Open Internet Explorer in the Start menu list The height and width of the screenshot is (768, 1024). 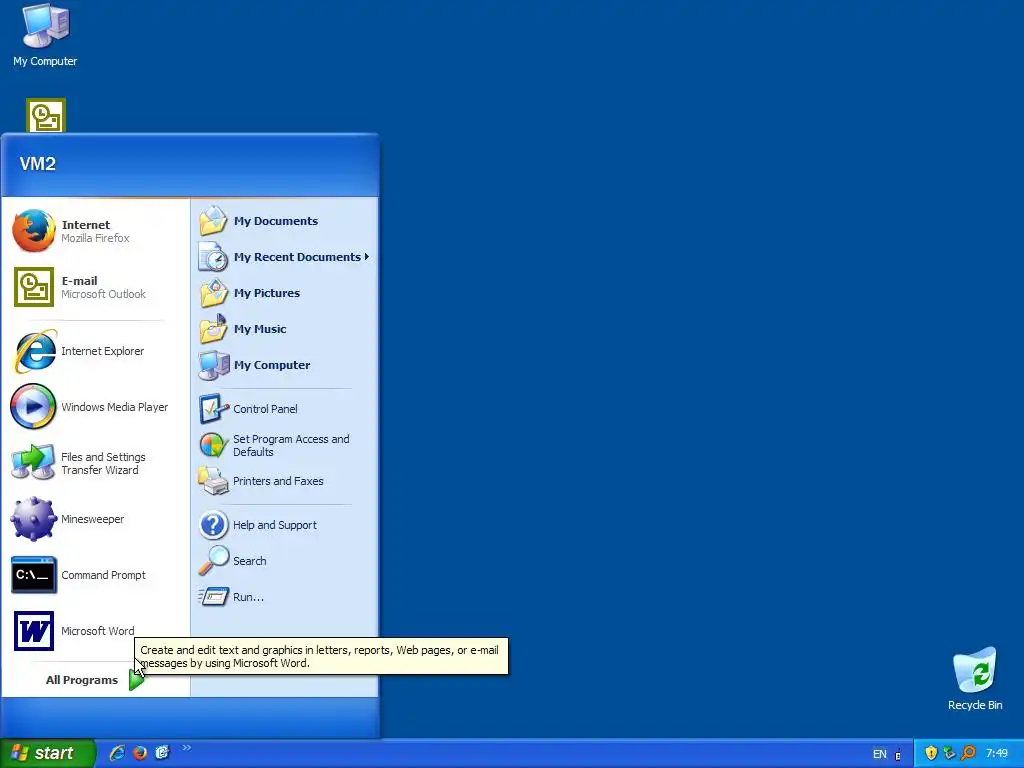(x=96, y=351)
